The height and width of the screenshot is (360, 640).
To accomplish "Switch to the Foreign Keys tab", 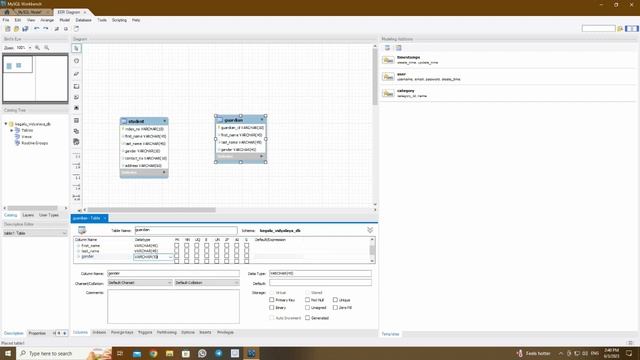I will point(122,333).
